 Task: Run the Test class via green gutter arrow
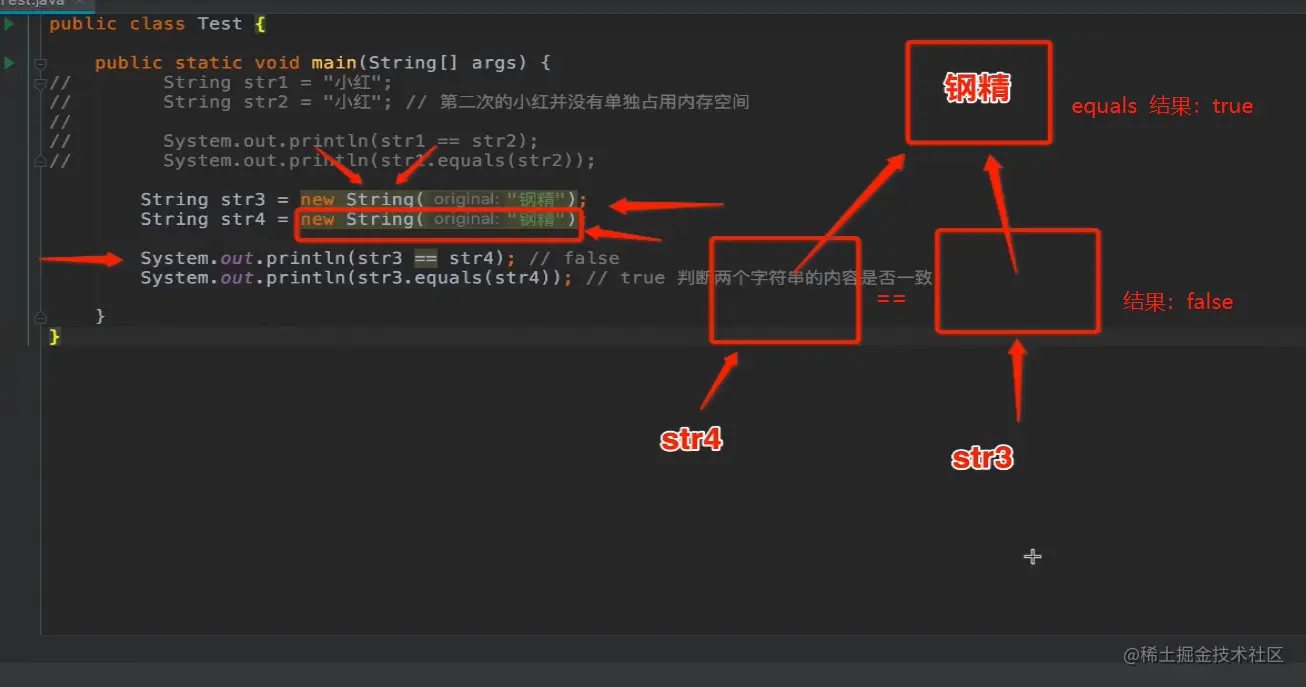point(8,23)
